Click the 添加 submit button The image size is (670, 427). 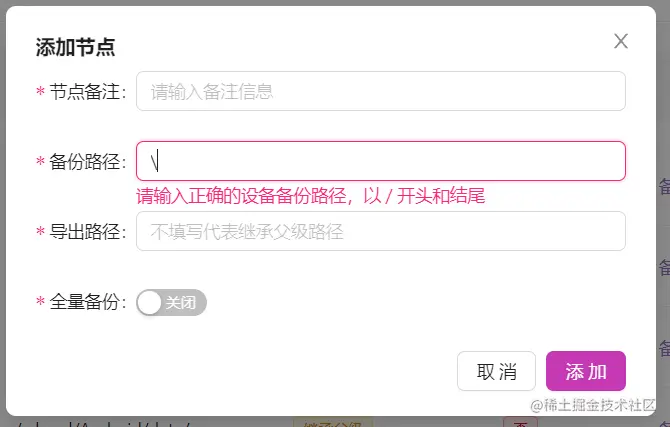[585, 371]
